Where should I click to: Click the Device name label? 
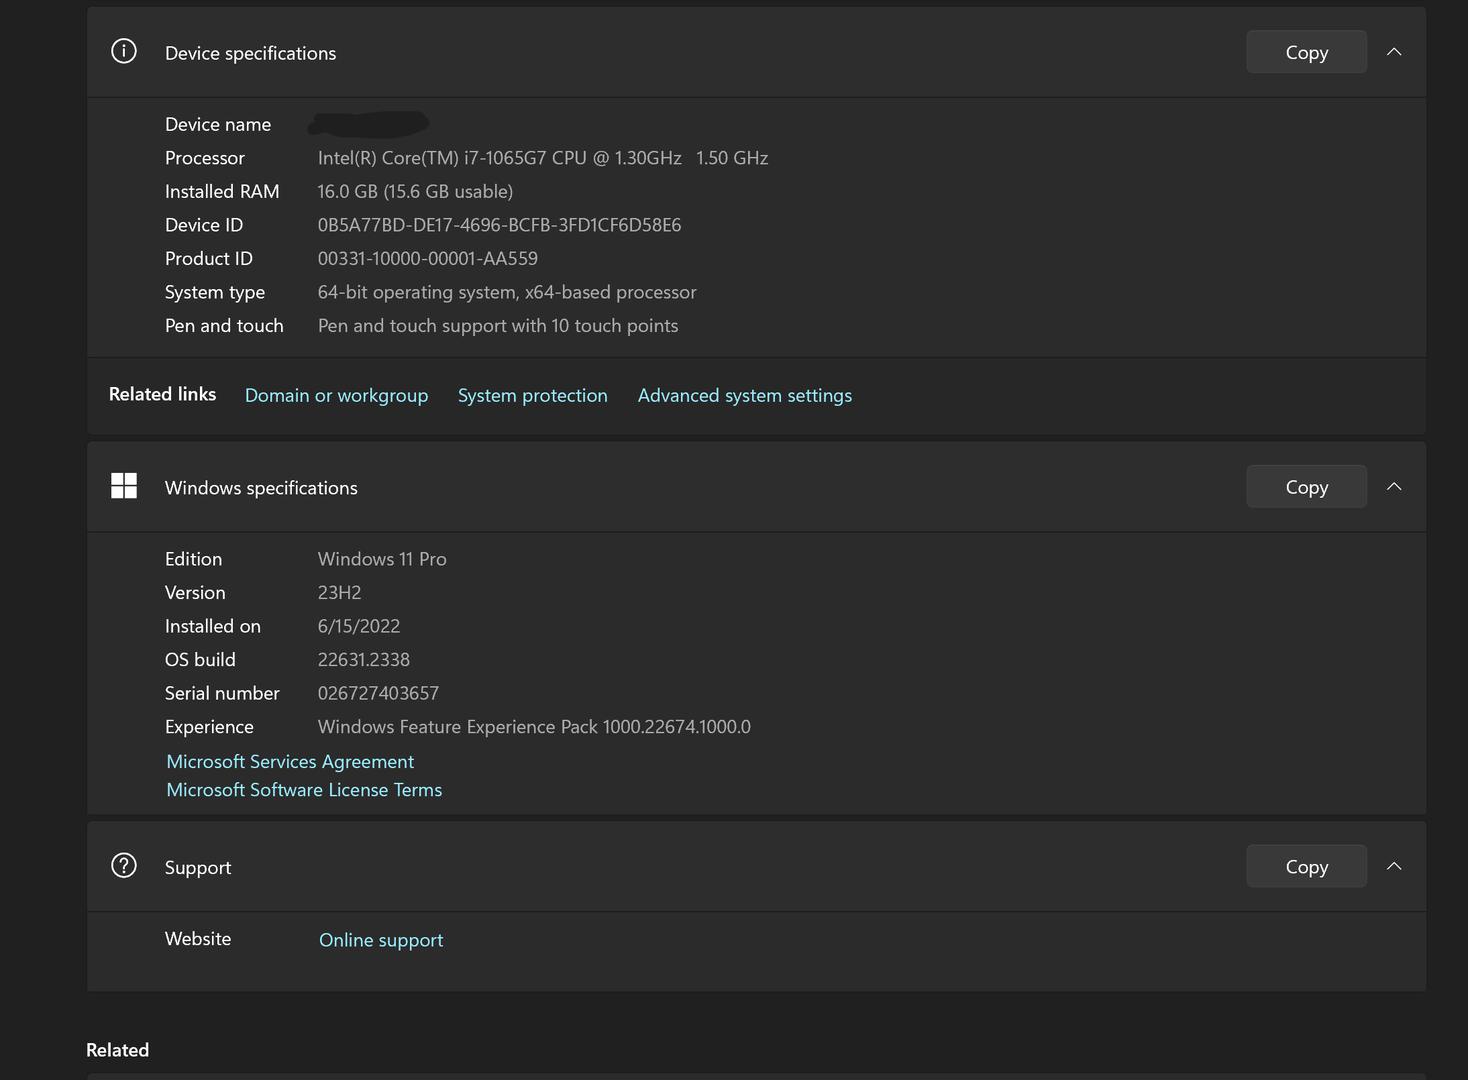pos(218,125)
